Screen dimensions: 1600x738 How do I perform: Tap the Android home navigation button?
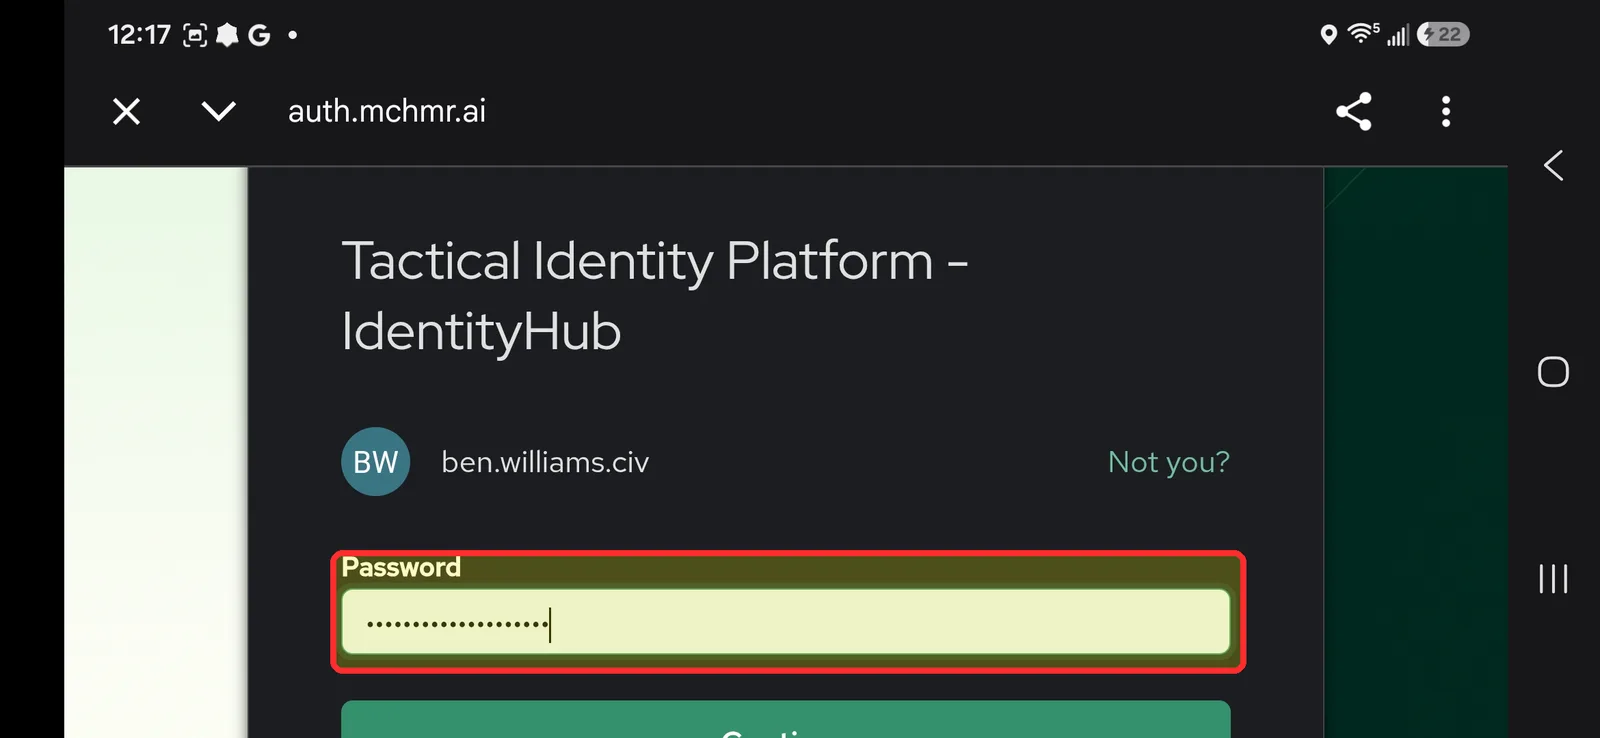pyautogui.click(x=1553, y=372)
